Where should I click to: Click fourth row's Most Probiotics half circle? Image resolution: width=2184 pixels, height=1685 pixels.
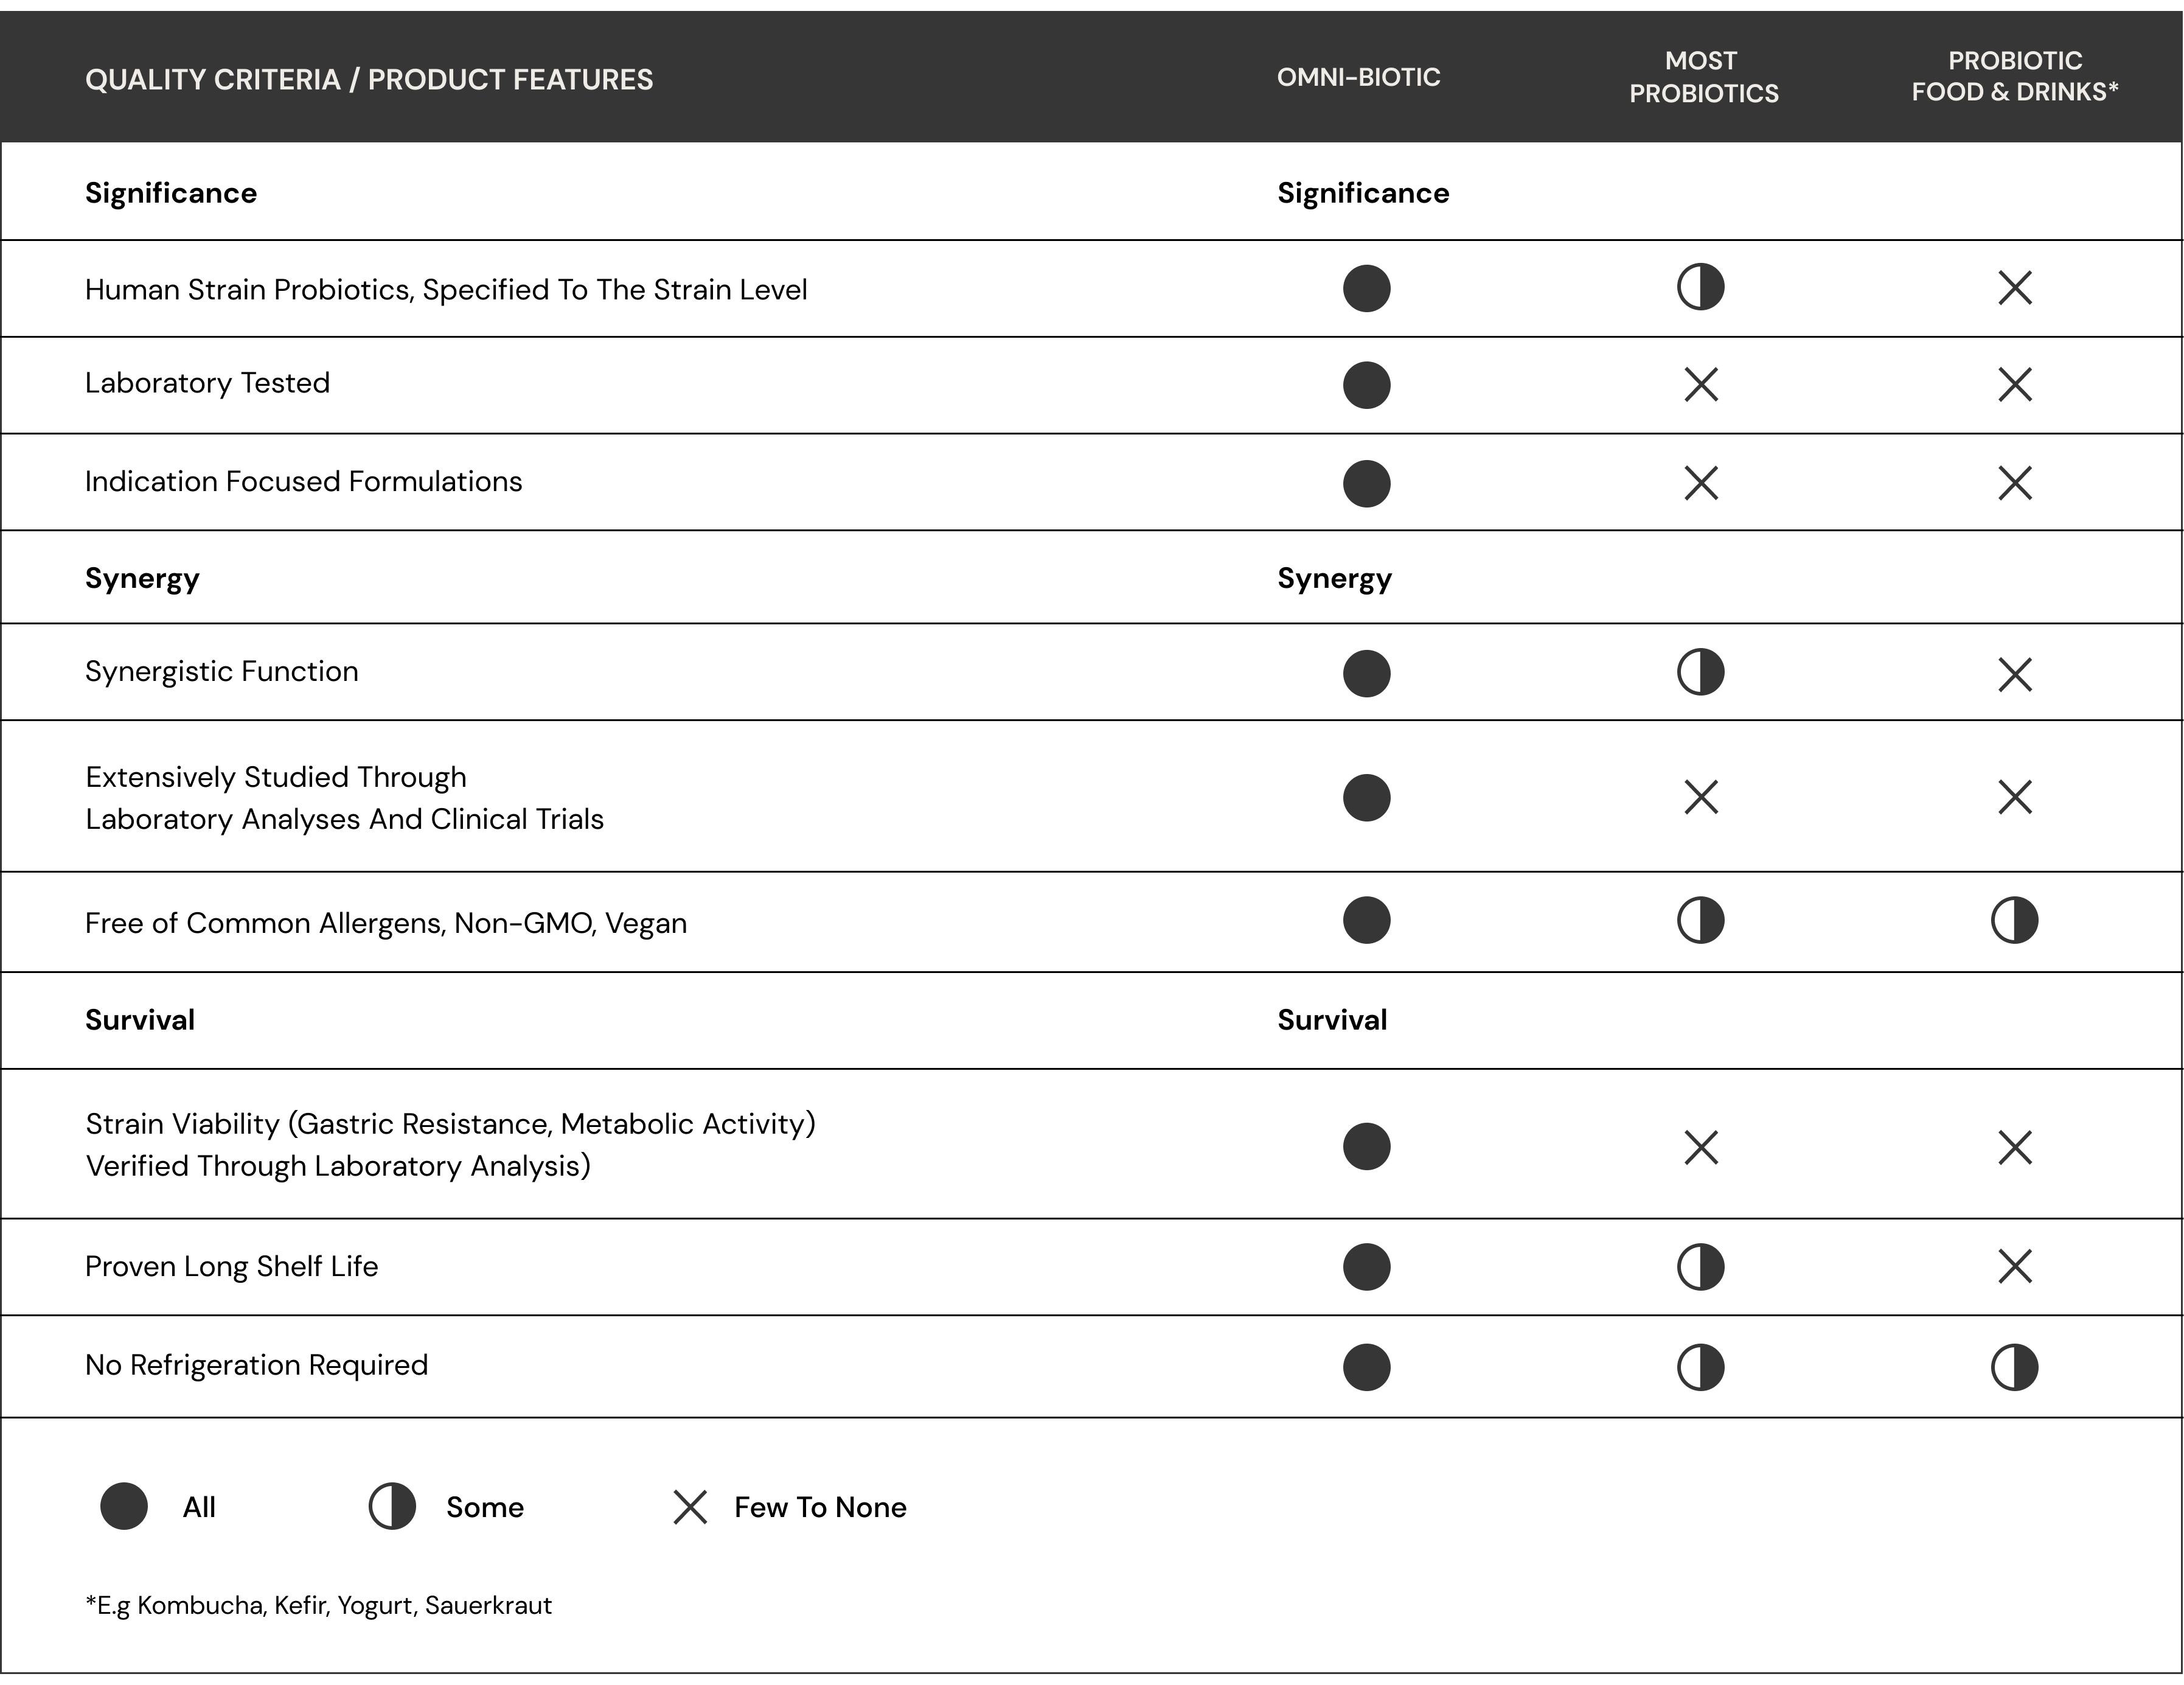(1700, 672)
